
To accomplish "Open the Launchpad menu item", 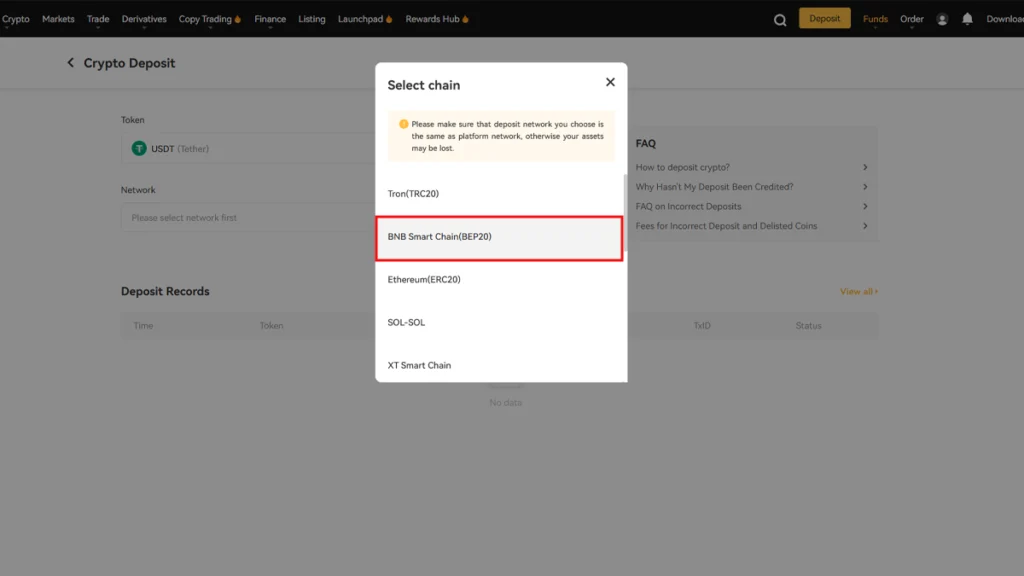I will pyautogui.click(x=360, y=19).
